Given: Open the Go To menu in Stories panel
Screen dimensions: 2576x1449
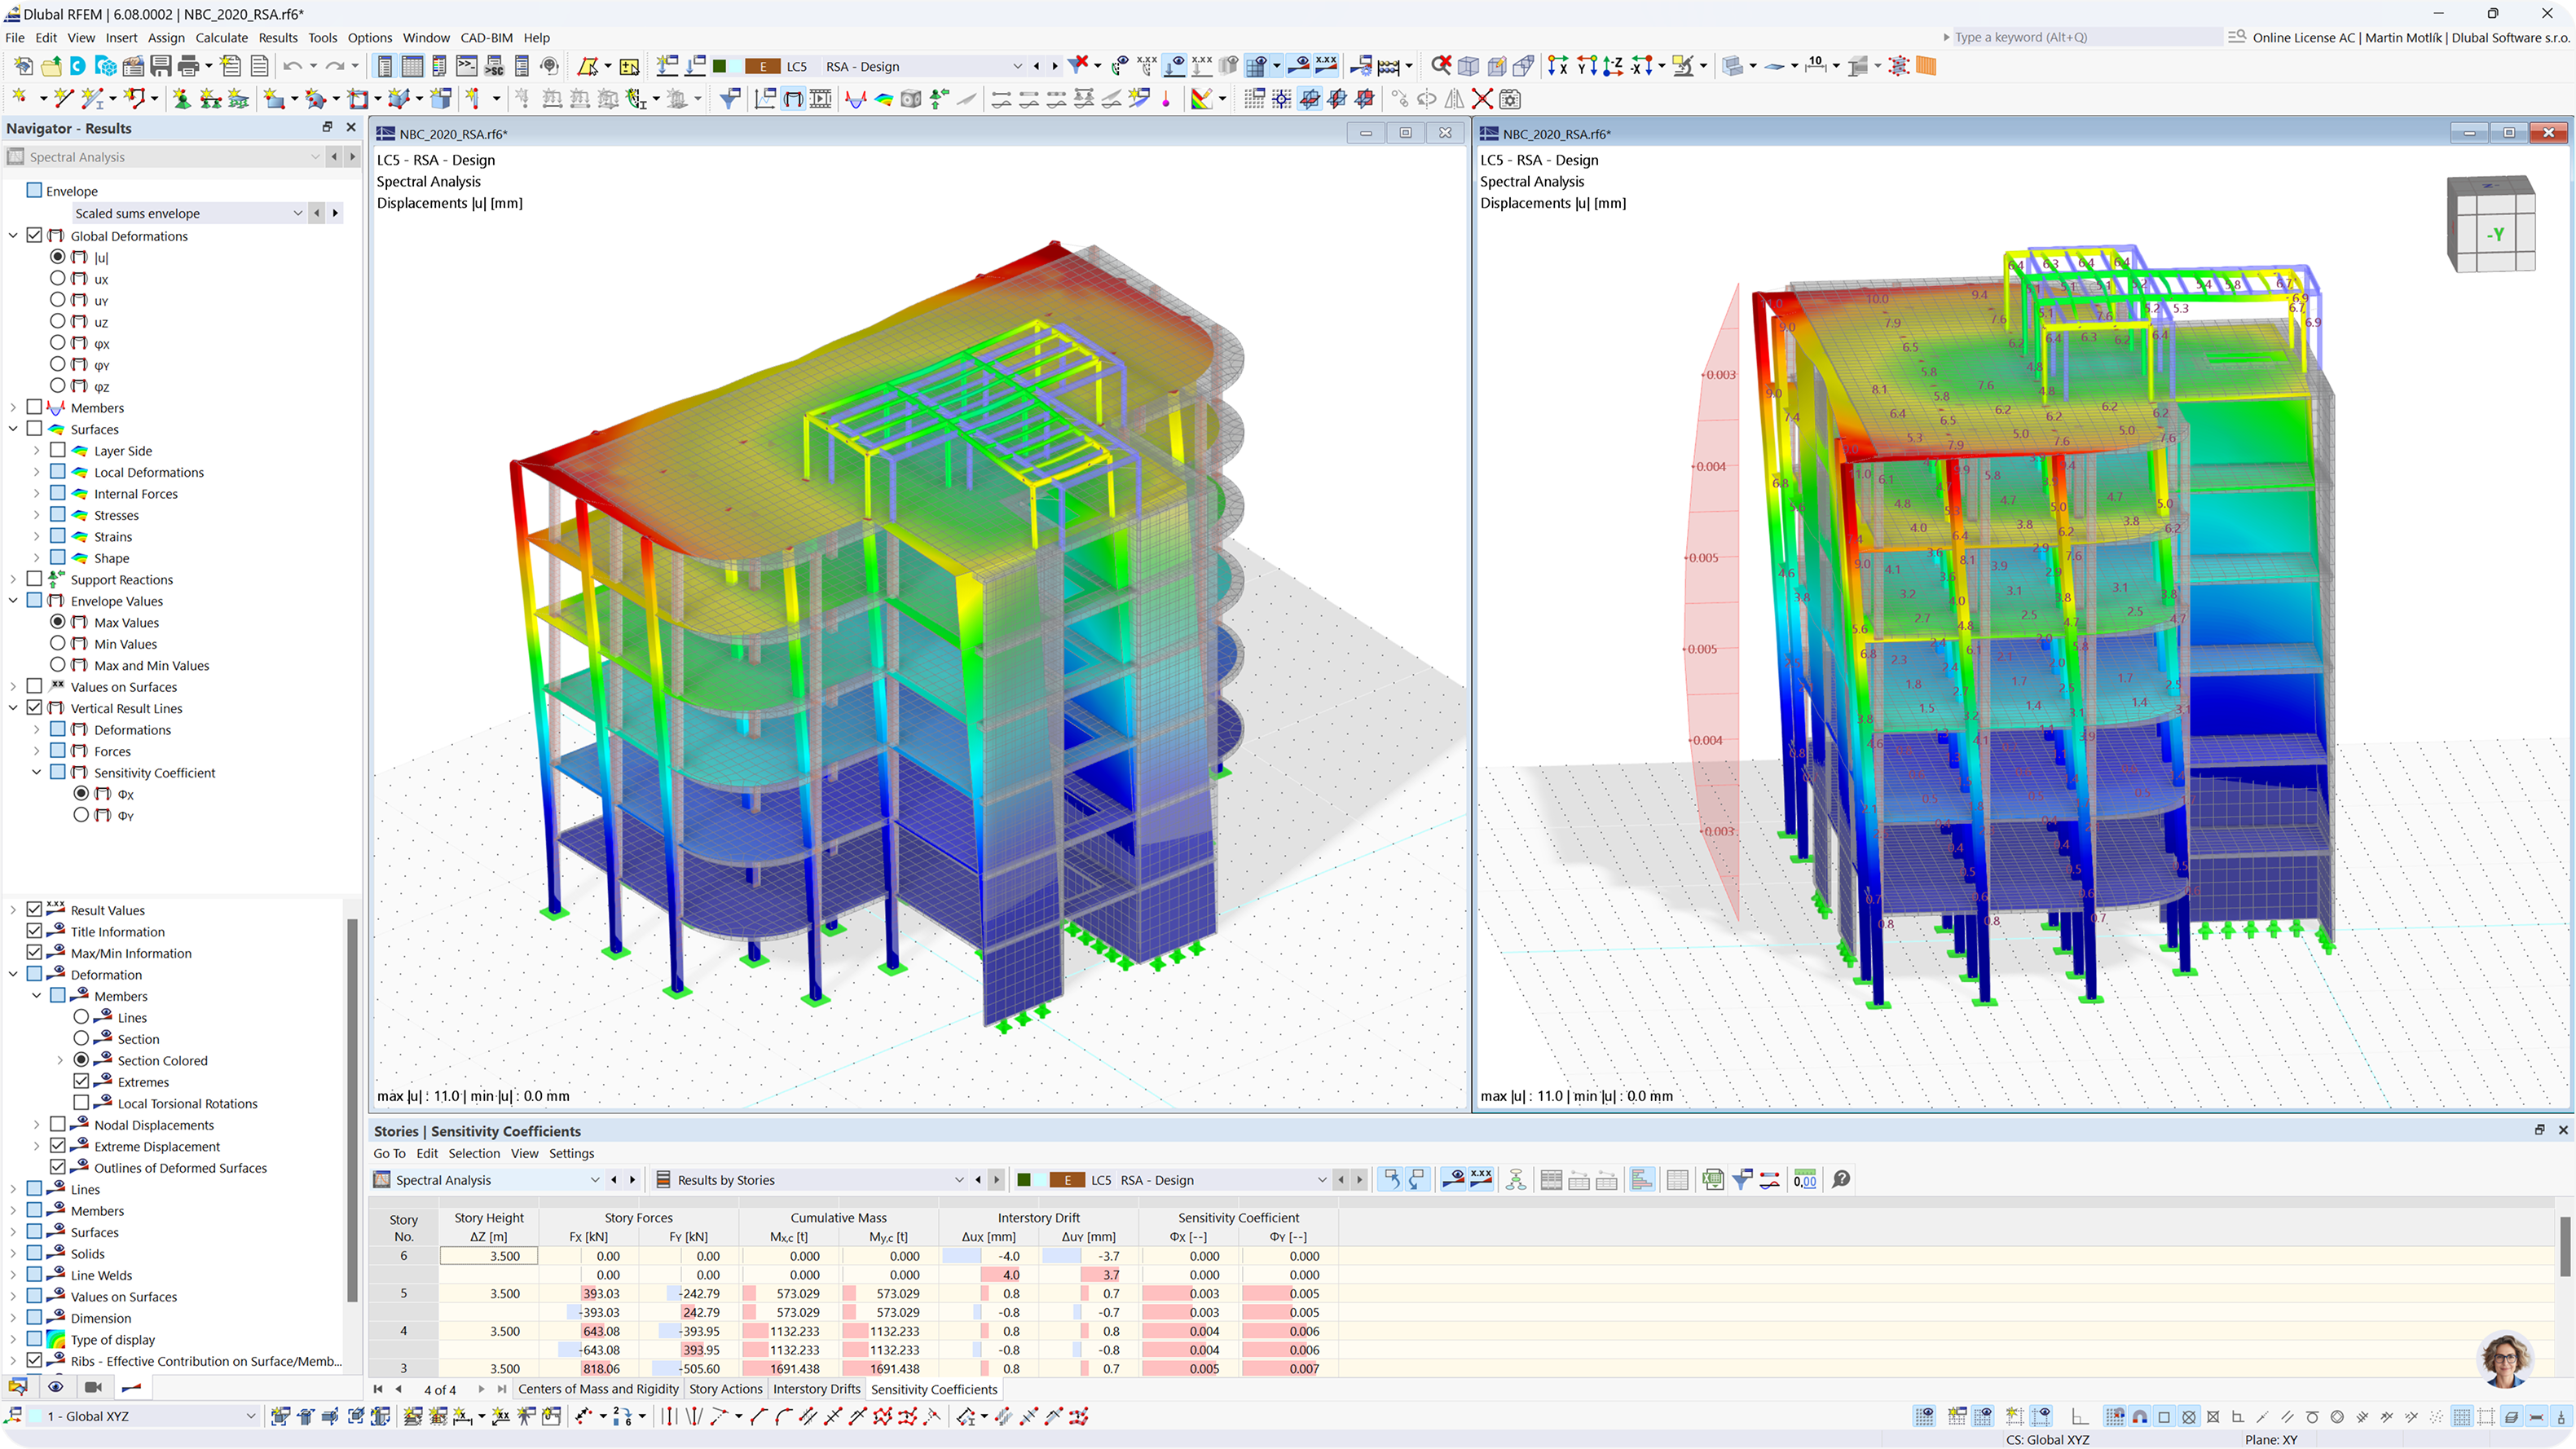Looking at the screenshot, I should (x=389, y=1153).
